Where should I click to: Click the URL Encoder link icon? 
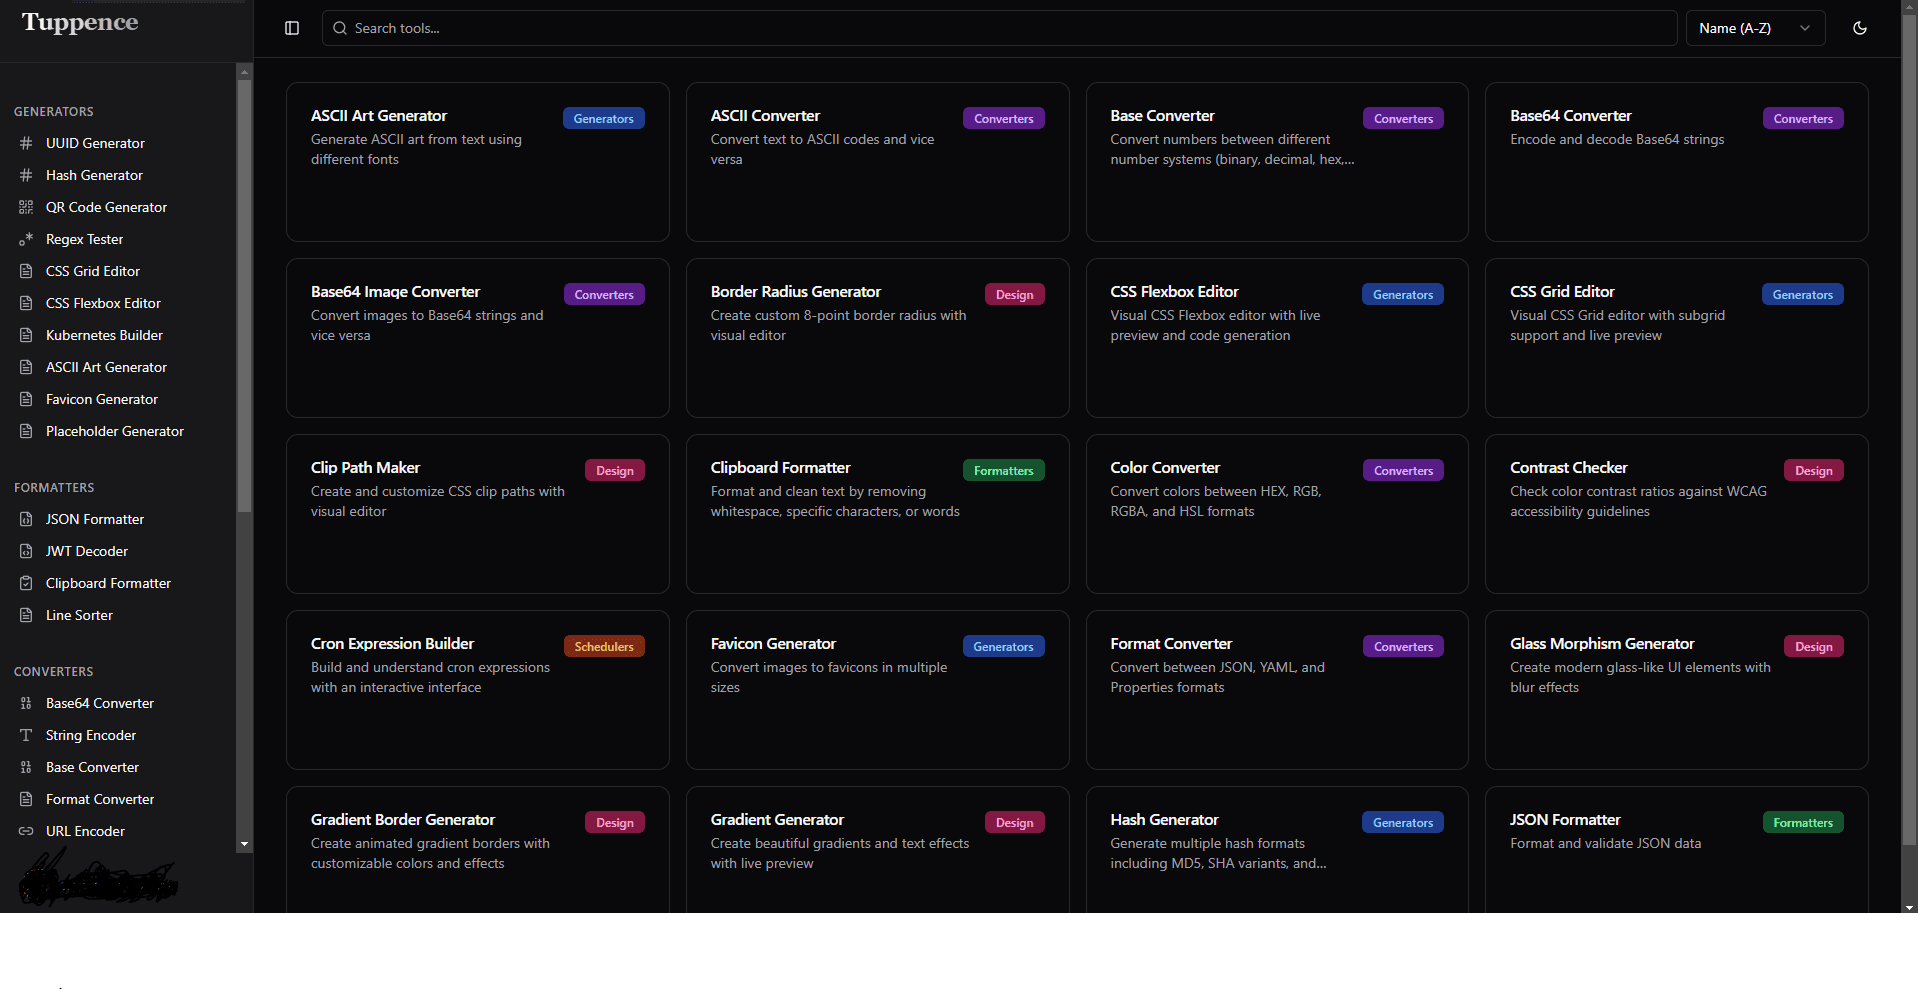26,831
